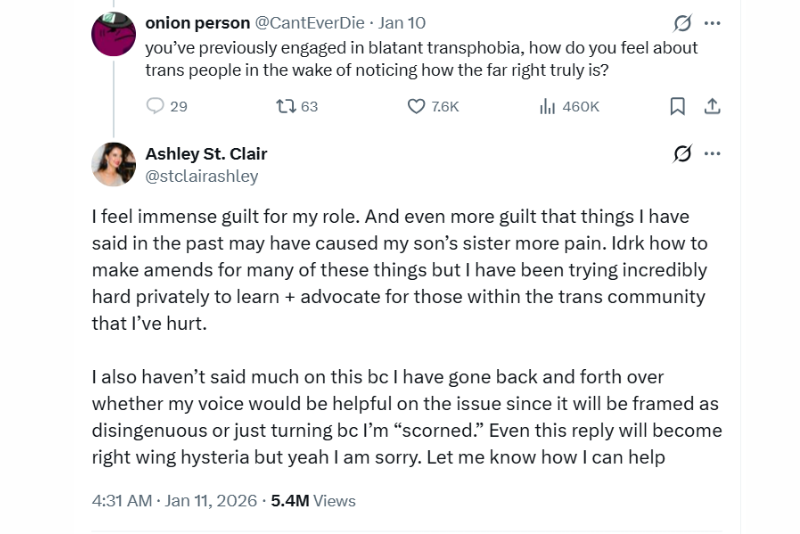Open onion person's profile avatar
Screen dimensions: 800x534
point(113,32)
